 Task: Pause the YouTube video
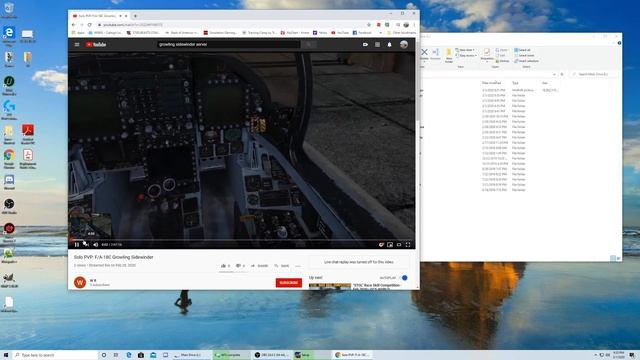click(x=77, y=244)
